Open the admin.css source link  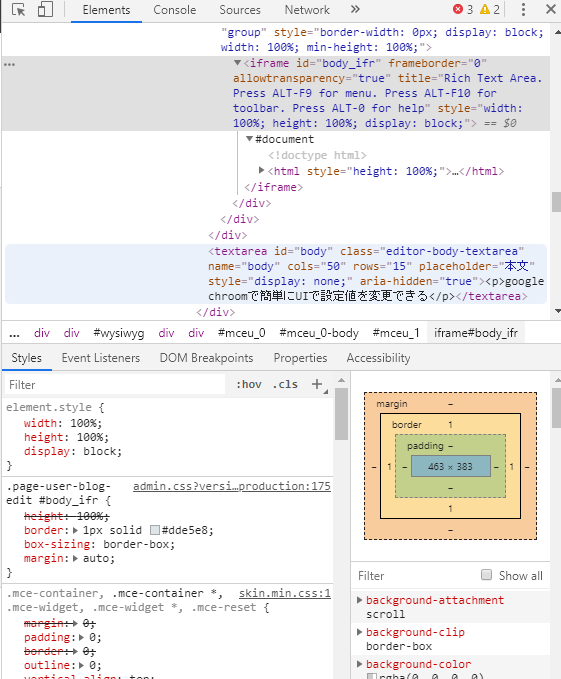[x=232, y=486]
